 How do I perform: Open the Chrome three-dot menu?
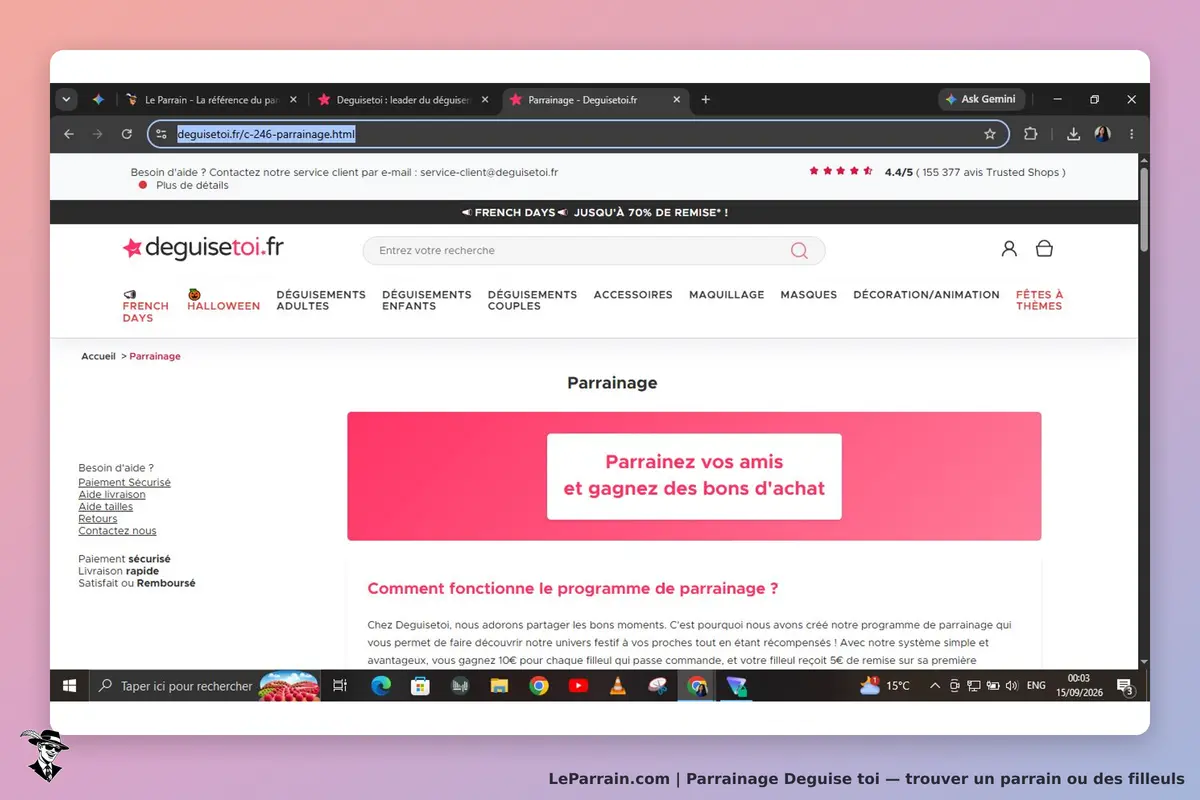click(1132, 134)
